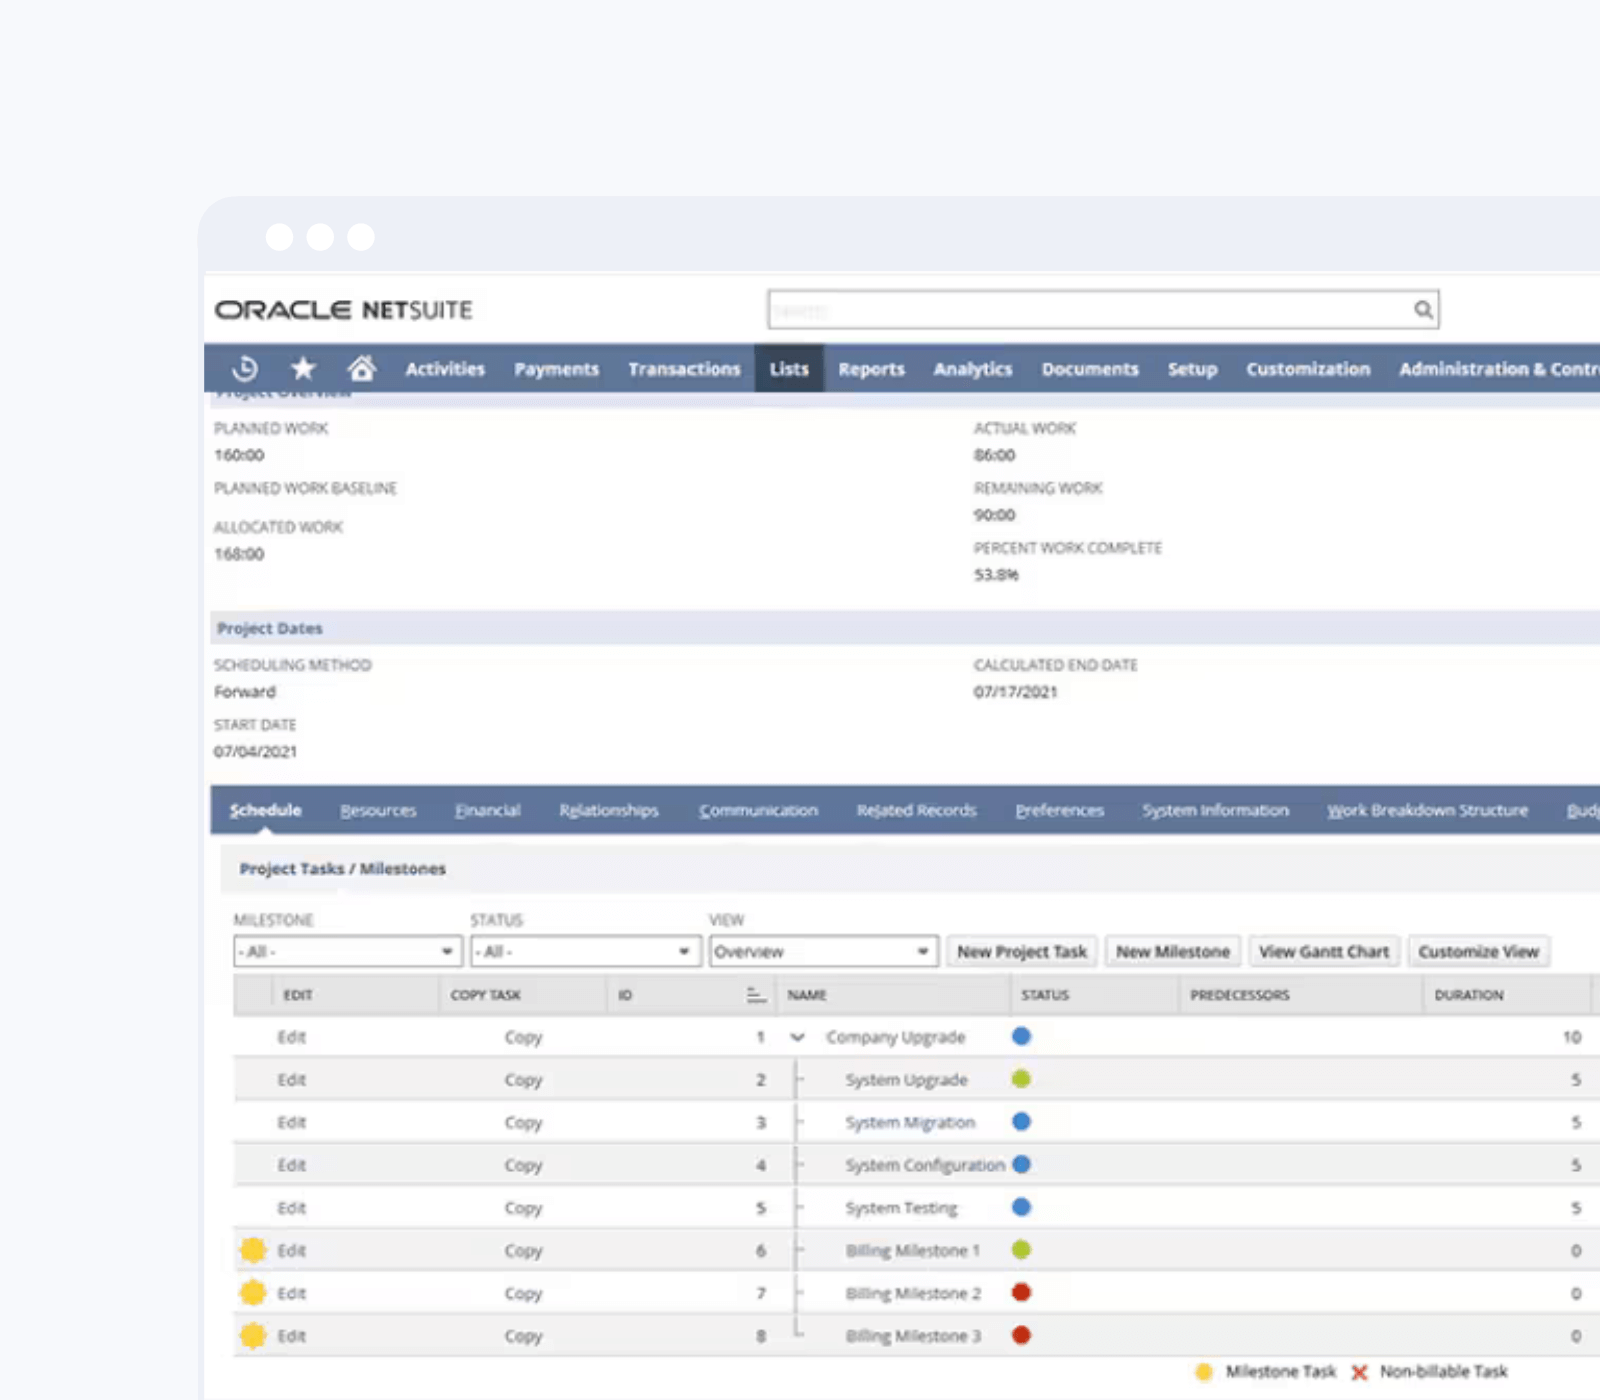Click Billing Milestone 3 red status dot
The width and height of the screenshot is (1600, 1400).
(x=1021, y=1335)
